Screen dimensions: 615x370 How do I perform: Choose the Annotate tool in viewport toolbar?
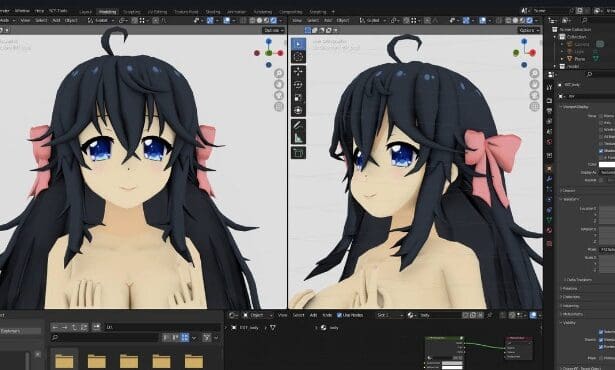(x=298, y=126)
